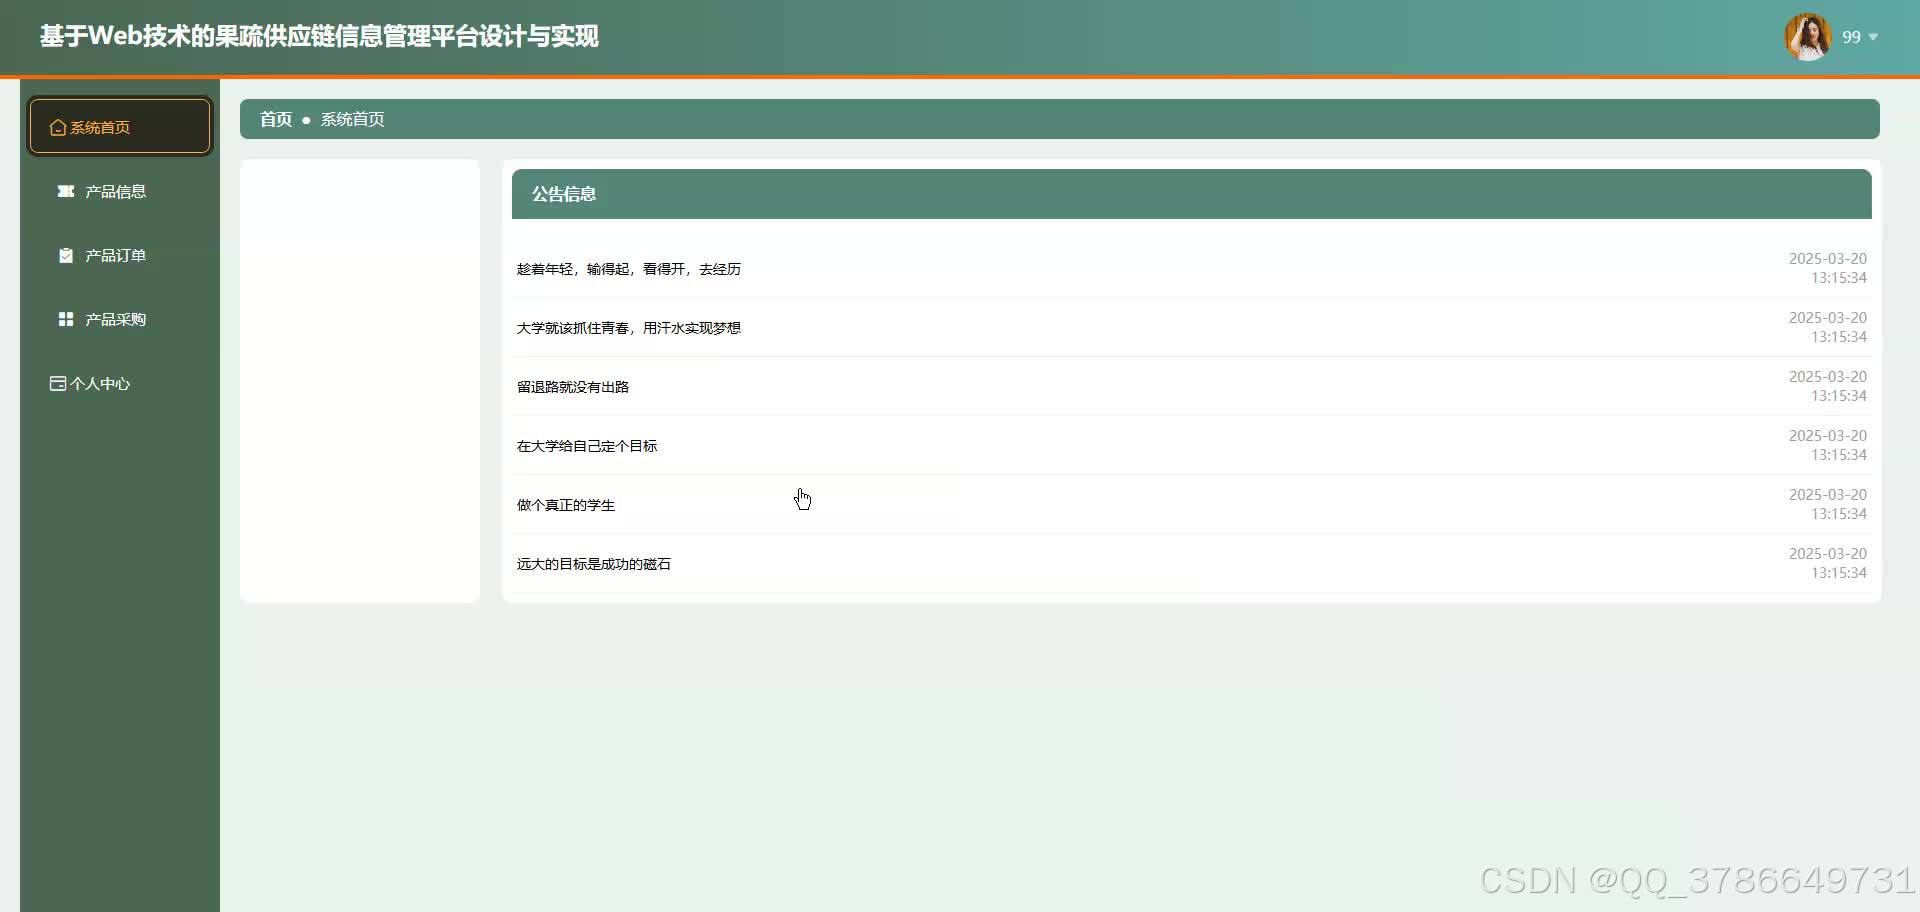The width and height of the screenshot is (1920, 912).
Task: Click the 首页 breadcrumb link
Action: coord(274,119)
